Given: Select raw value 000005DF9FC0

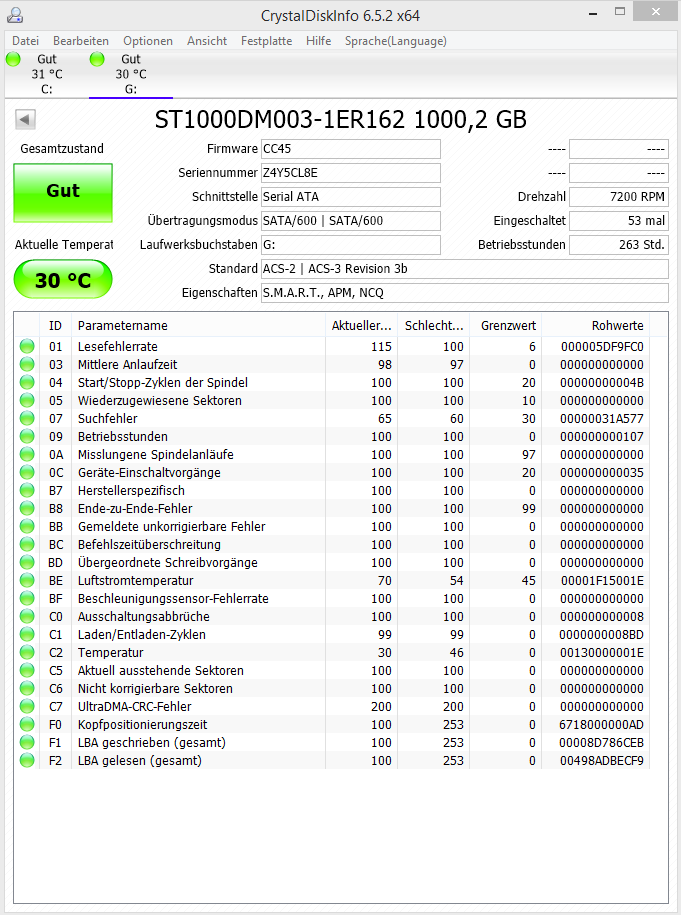Looking at the screenshot, I should (602, 347).
